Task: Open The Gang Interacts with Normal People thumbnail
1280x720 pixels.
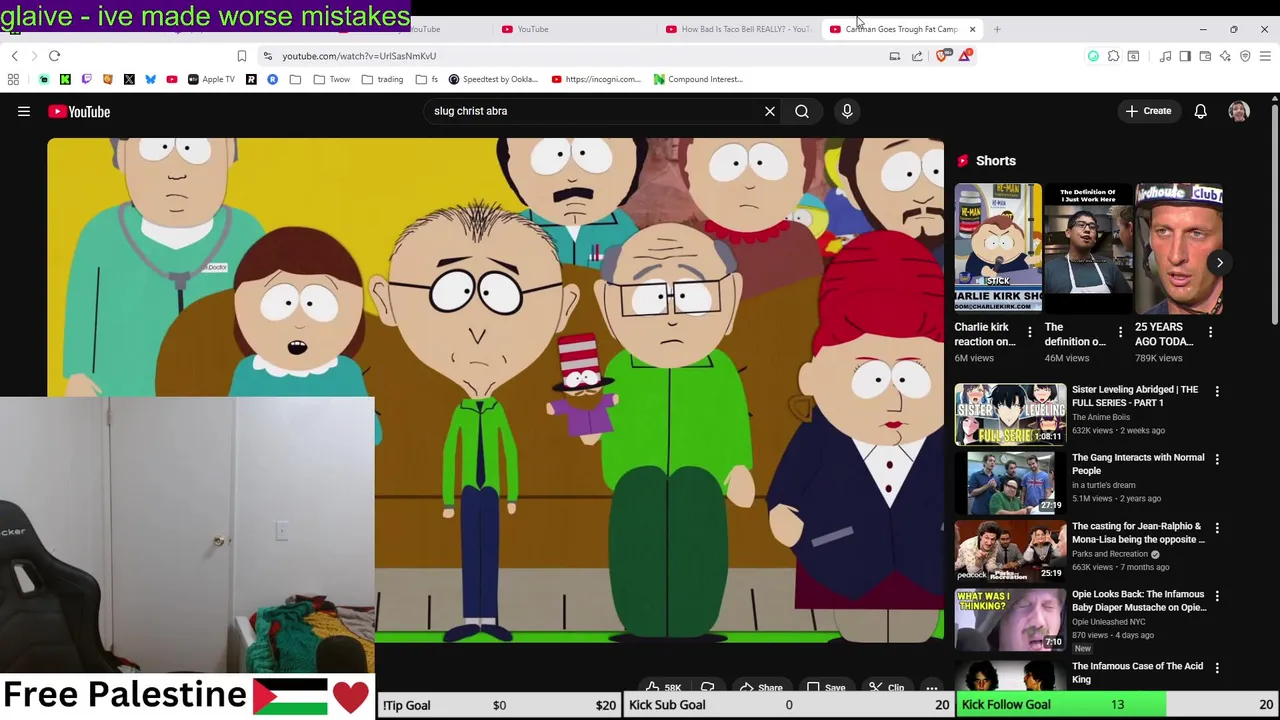Action: click(x=1010, y=482)
